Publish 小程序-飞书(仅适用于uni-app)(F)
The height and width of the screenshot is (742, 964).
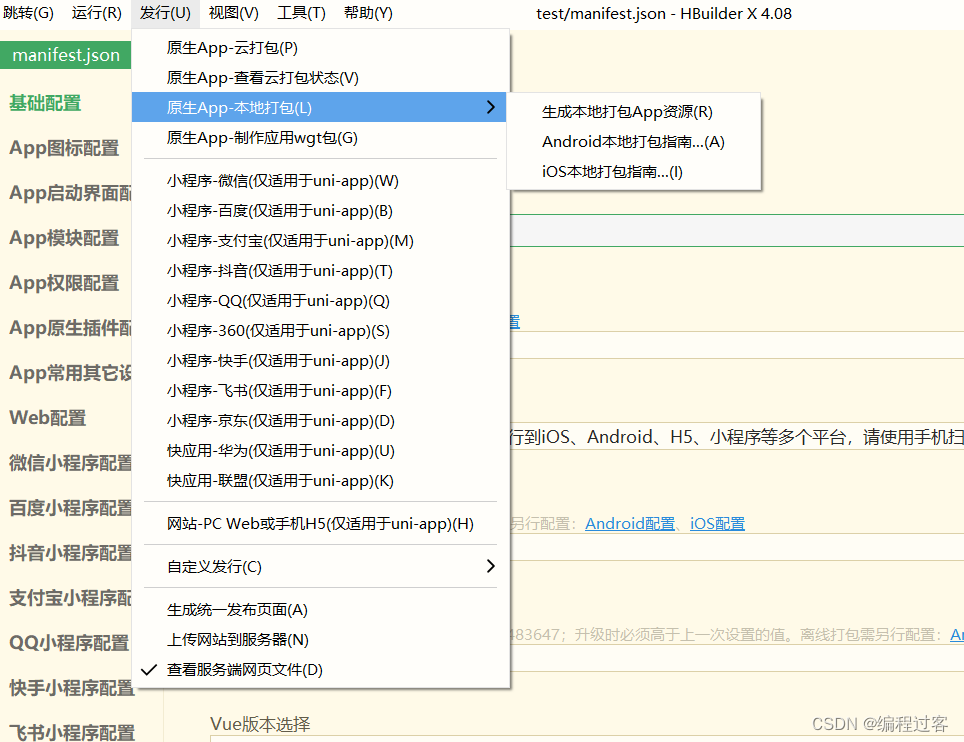[x=320, y=391]
